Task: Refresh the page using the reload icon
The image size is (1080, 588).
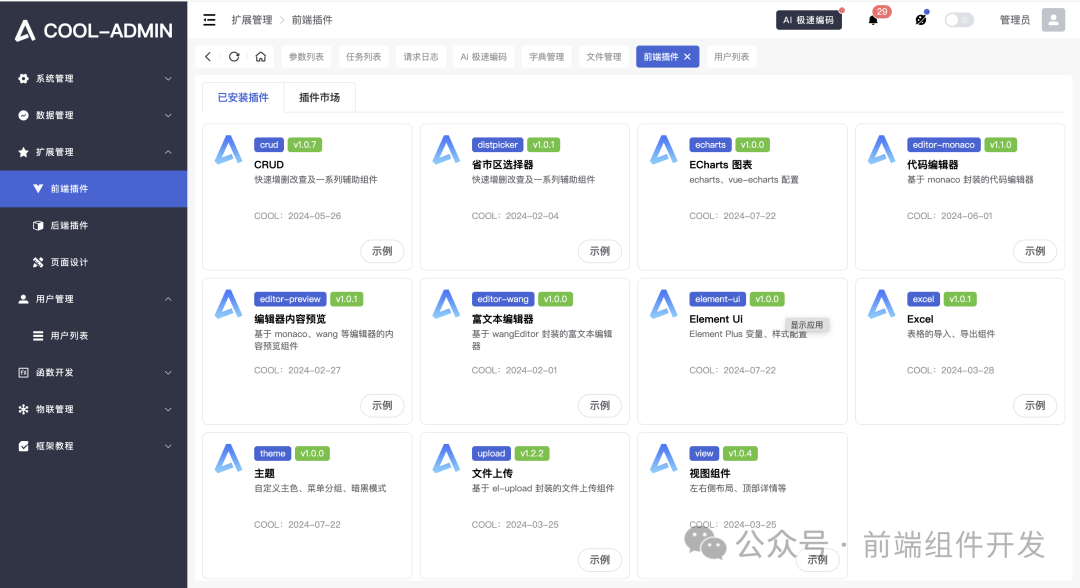Action: (234, 56)
